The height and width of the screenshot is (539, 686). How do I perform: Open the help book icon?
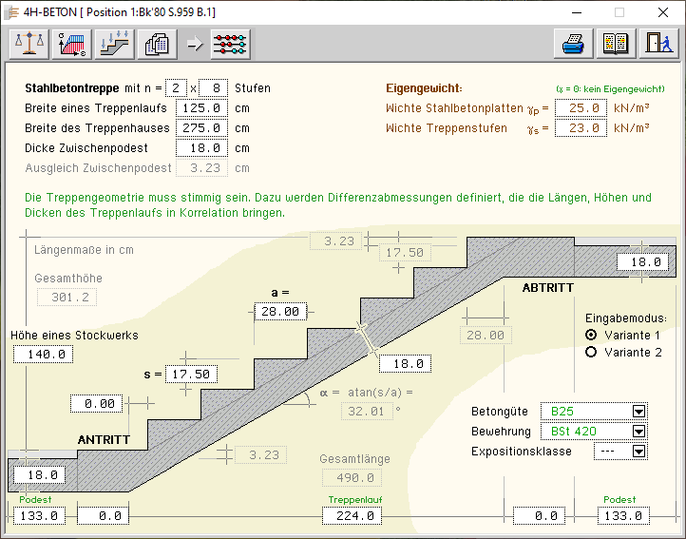[x=615, y=44]
